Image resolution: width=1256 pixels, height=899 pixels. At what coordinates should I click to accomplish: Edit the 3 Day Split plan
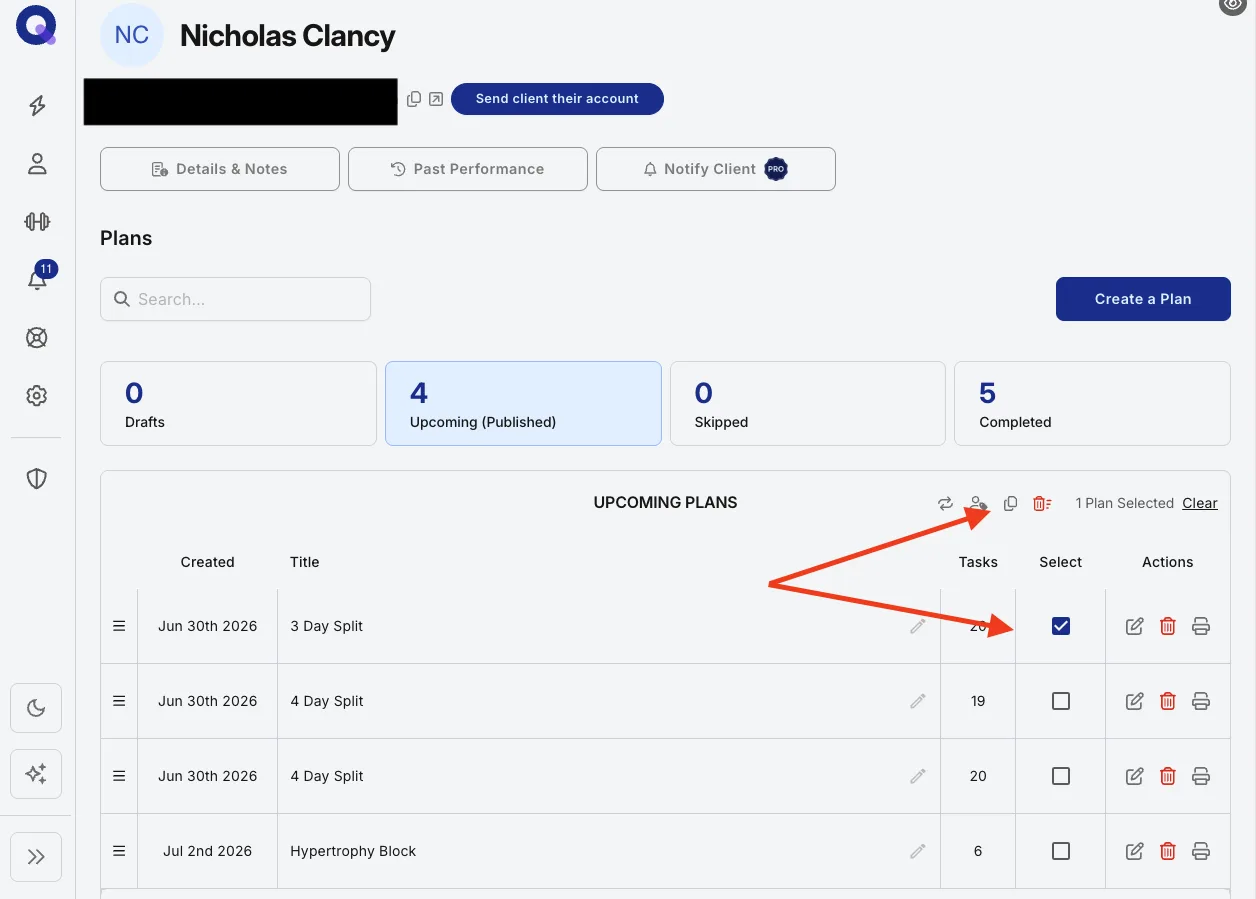(1135, 626)
